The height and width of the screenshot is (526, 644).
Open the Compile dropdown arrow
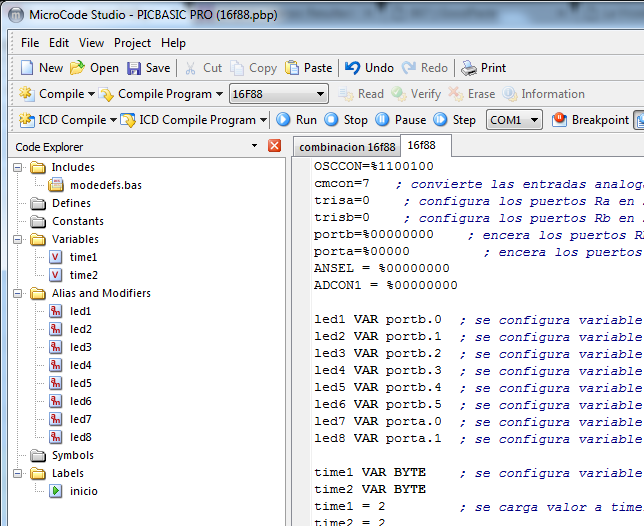click(x=91, y=94)
